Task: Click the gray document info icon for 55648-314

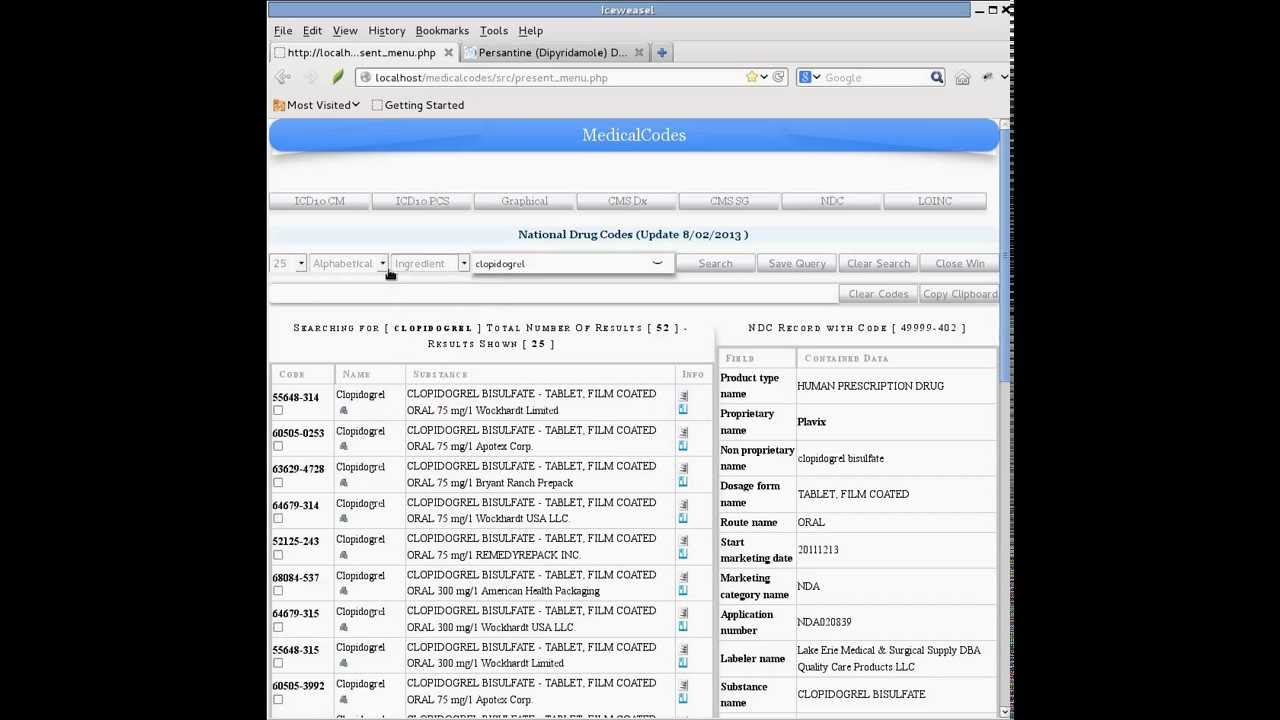Action: click(x=684, y=397)
